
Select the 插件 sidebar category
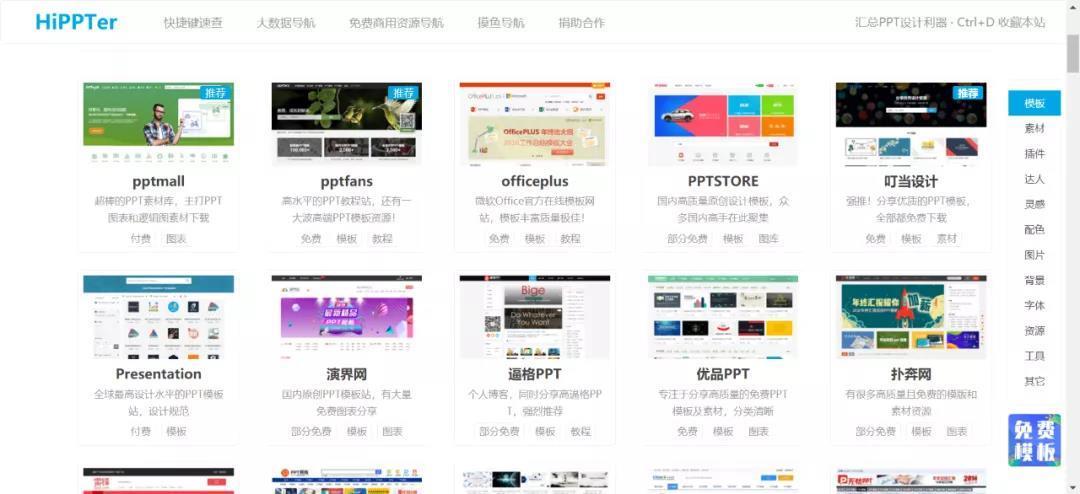tap(1034, 154)
